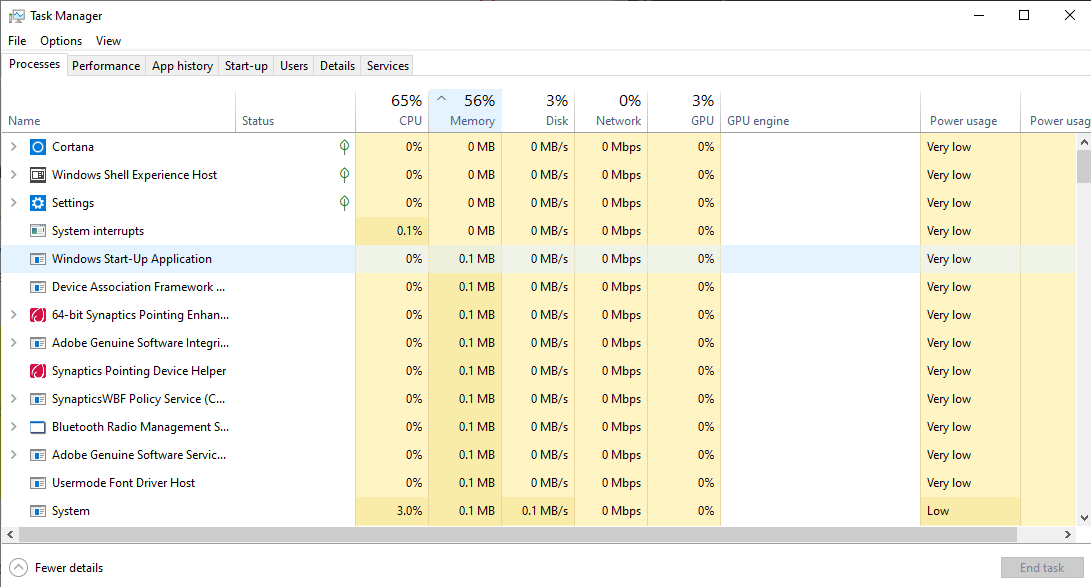Click the Cortana suspended leaf status icon
Image resolution: width=1091 pixels, height=587 pixels.
[344, 147]
